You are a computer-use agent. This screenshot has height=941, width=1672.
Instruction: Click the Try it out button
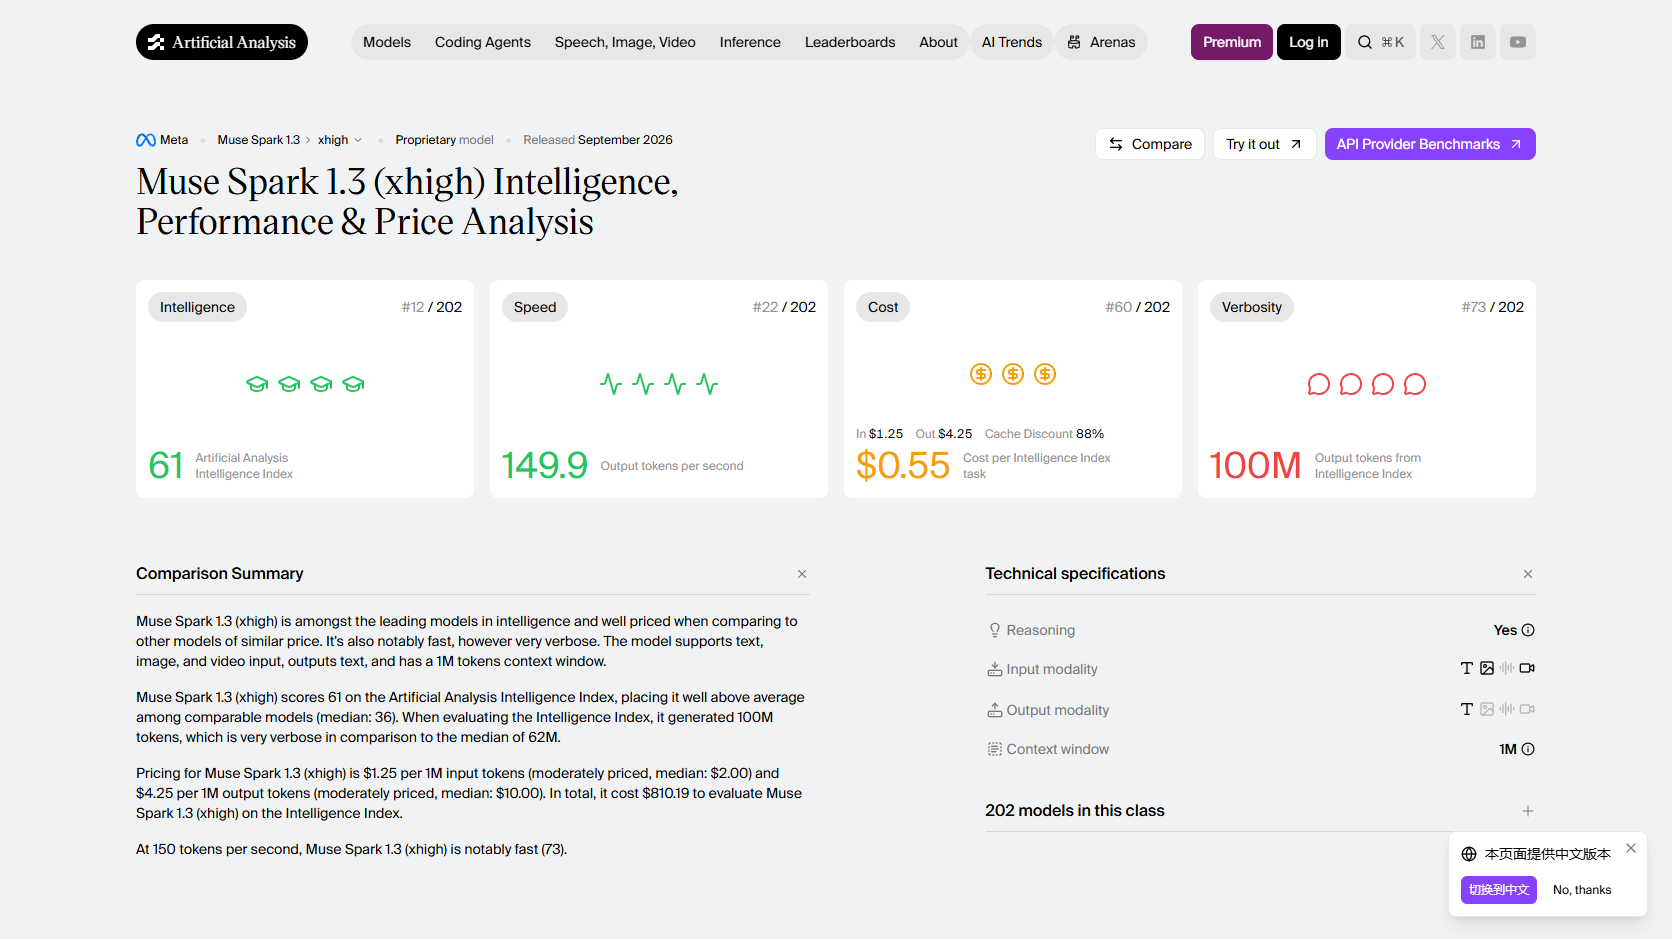click(x=1264, y=144)
